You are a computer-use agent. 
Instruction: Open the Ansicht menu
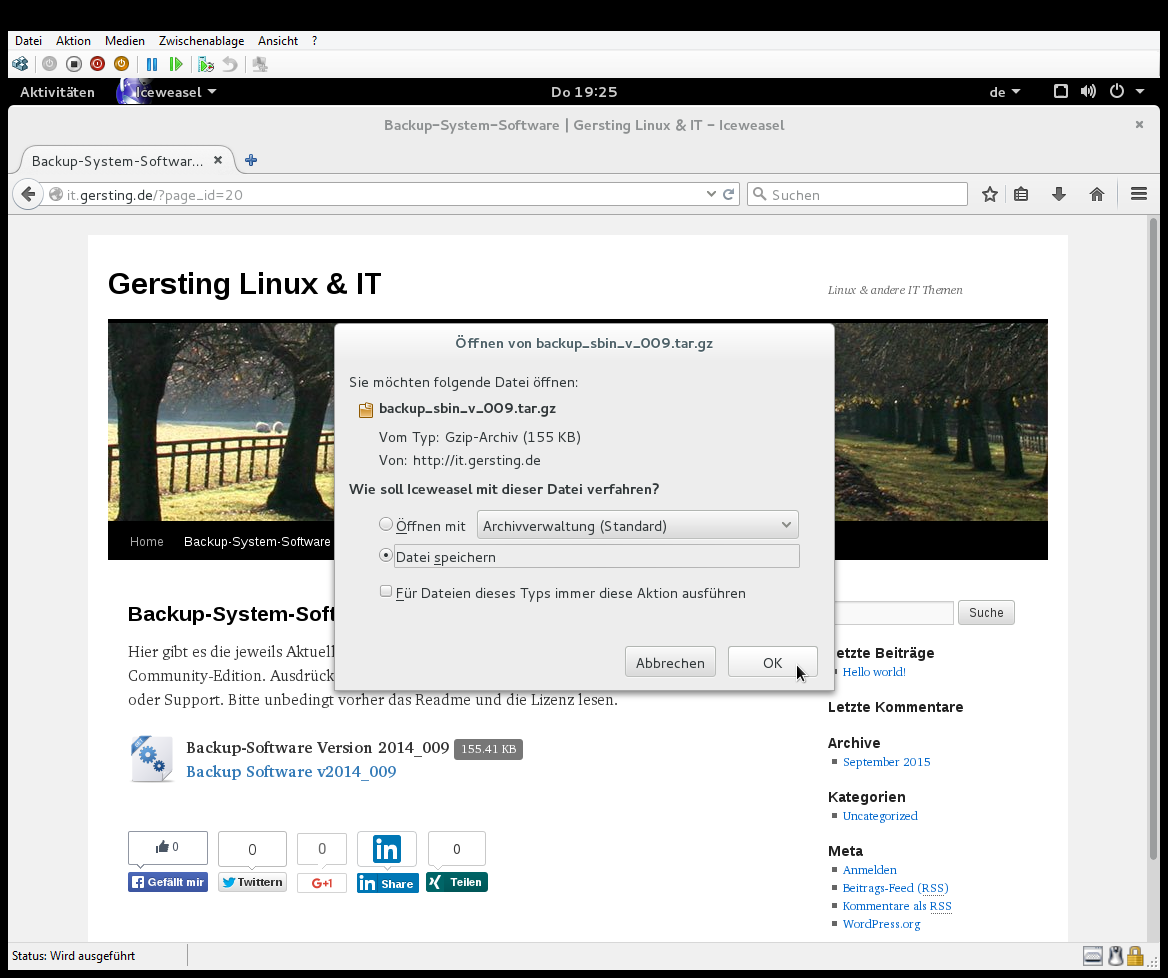(x=278, y=41)
